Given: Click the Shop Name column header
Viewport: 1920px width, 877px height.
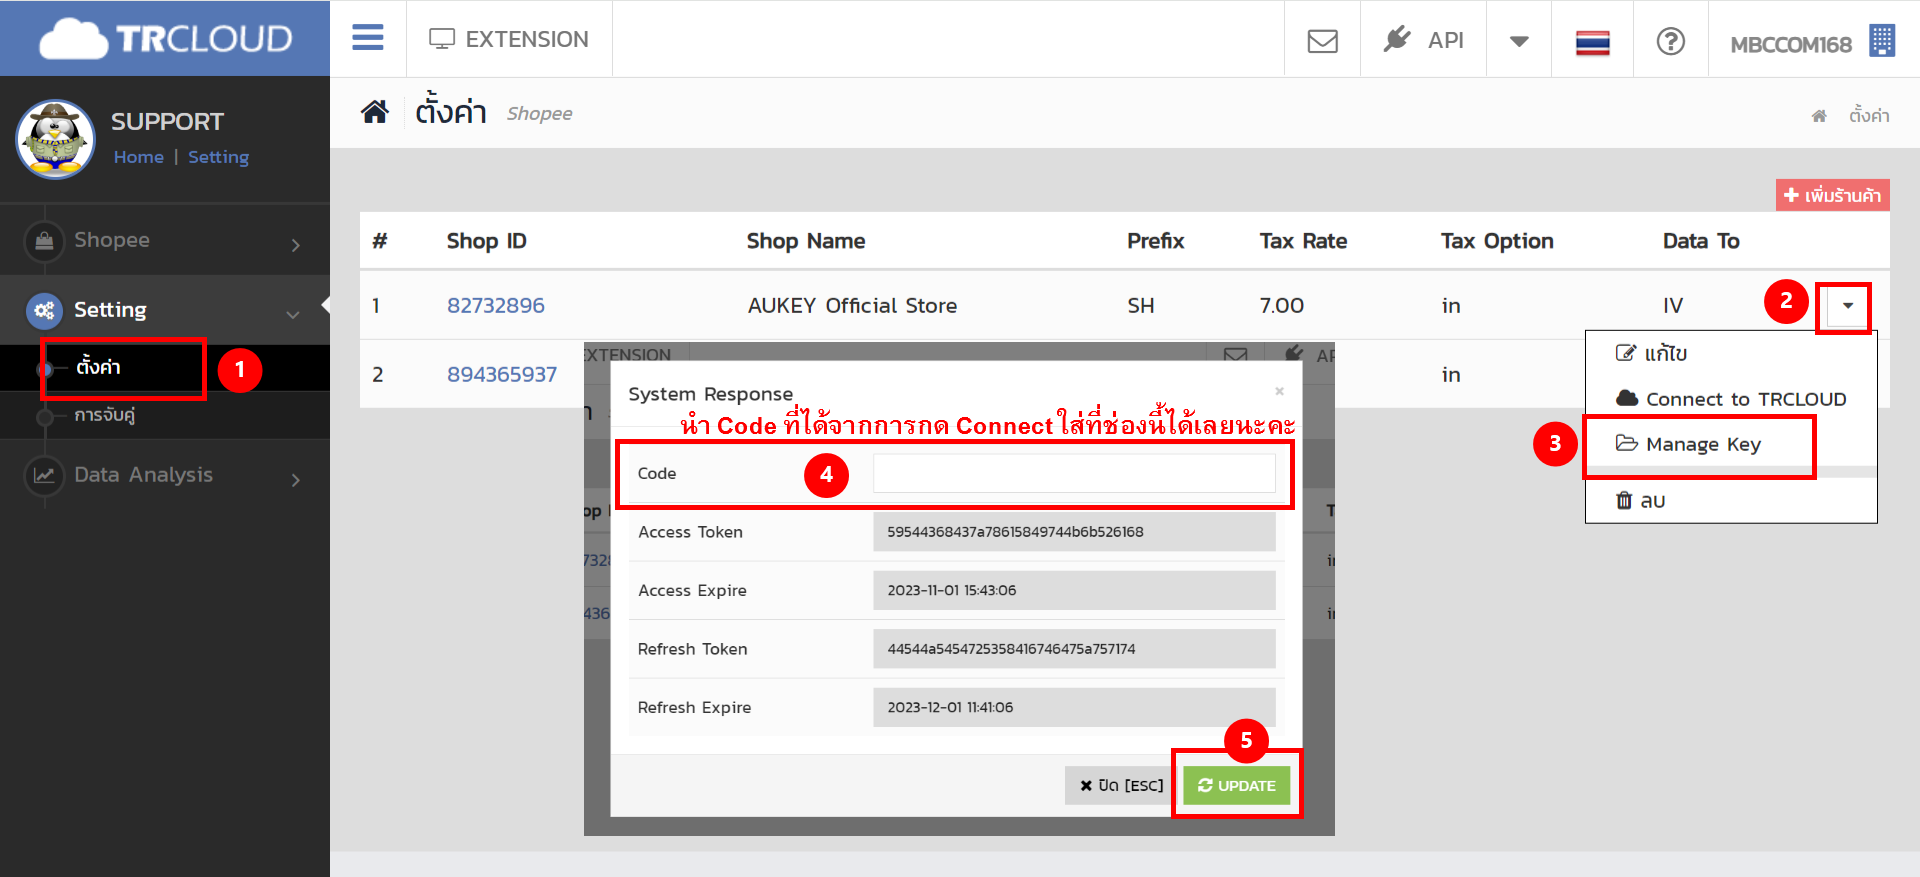Looking at the screenshot, I should (x=806, y=241).
